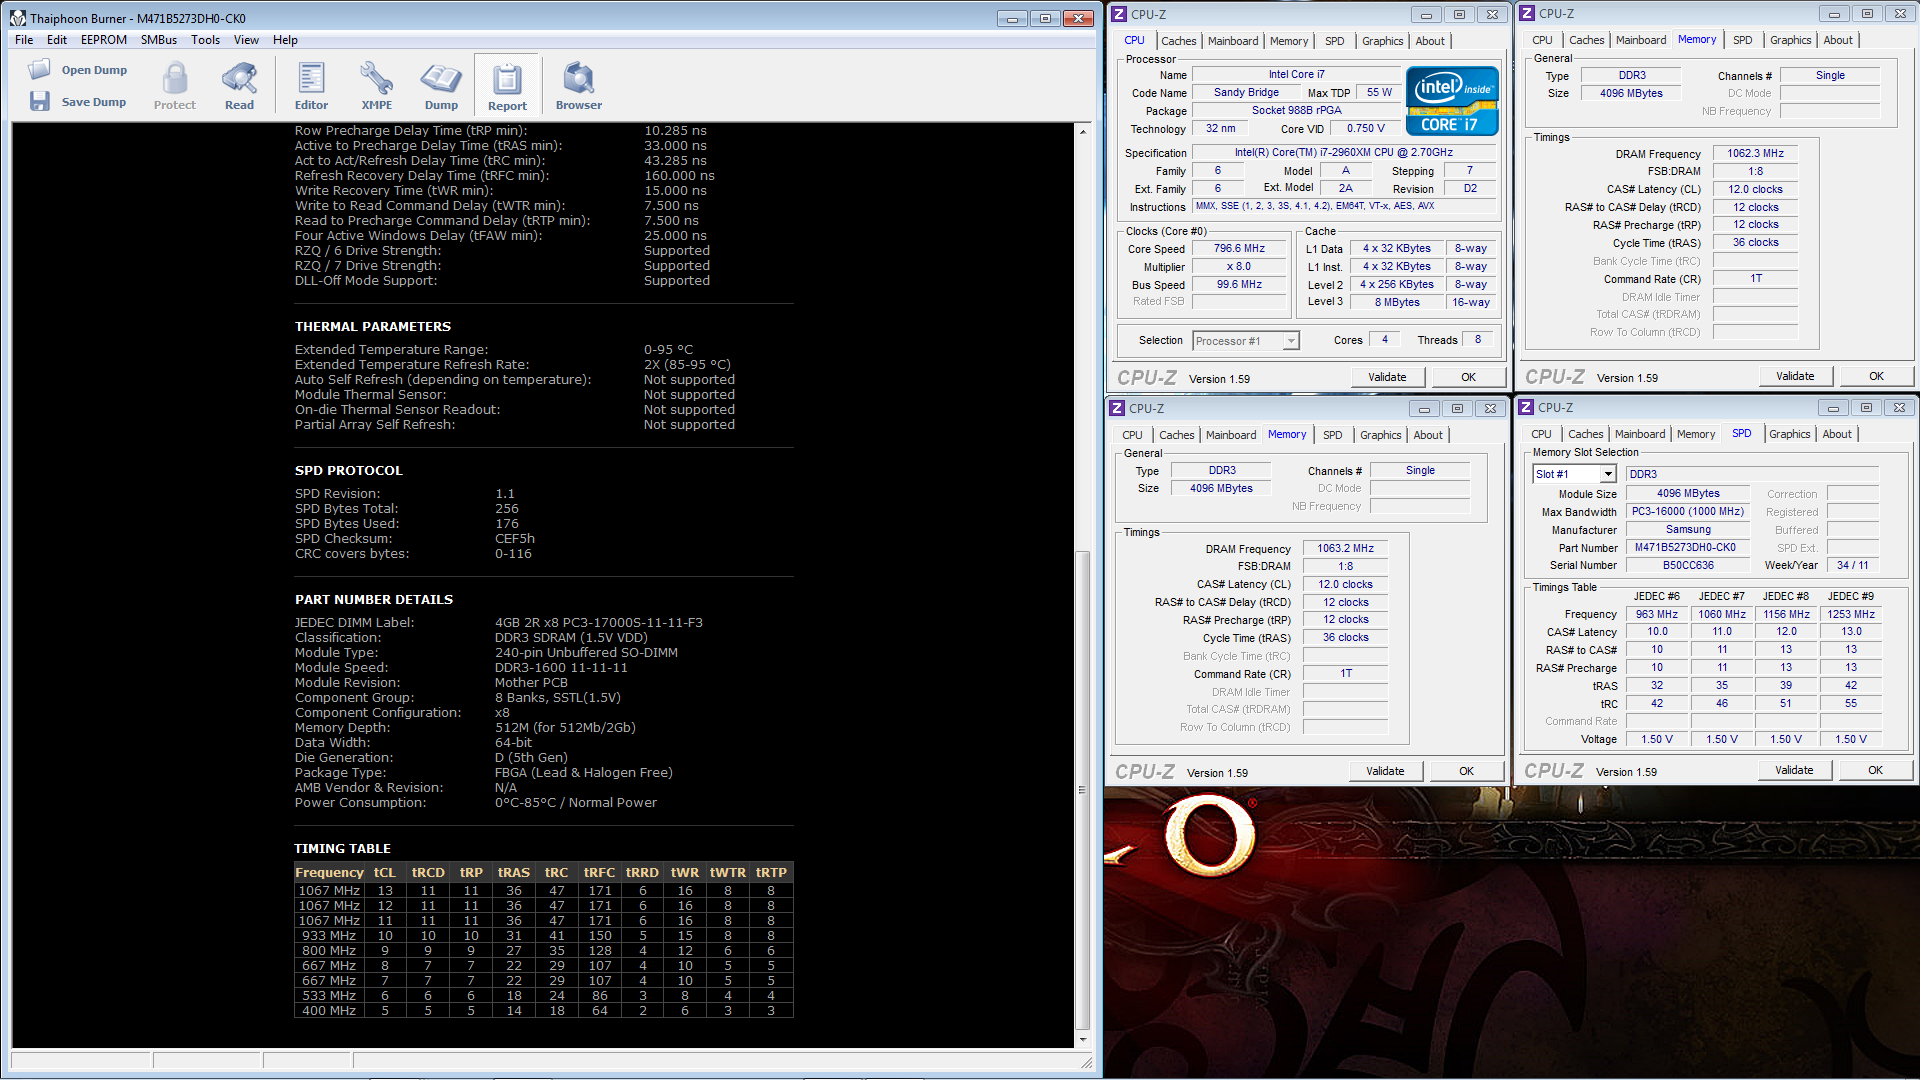Open the Help menu in Thaiphoon Burner
The image size is (1920, 1080).
pyautogui.click(x=285, y=40)
